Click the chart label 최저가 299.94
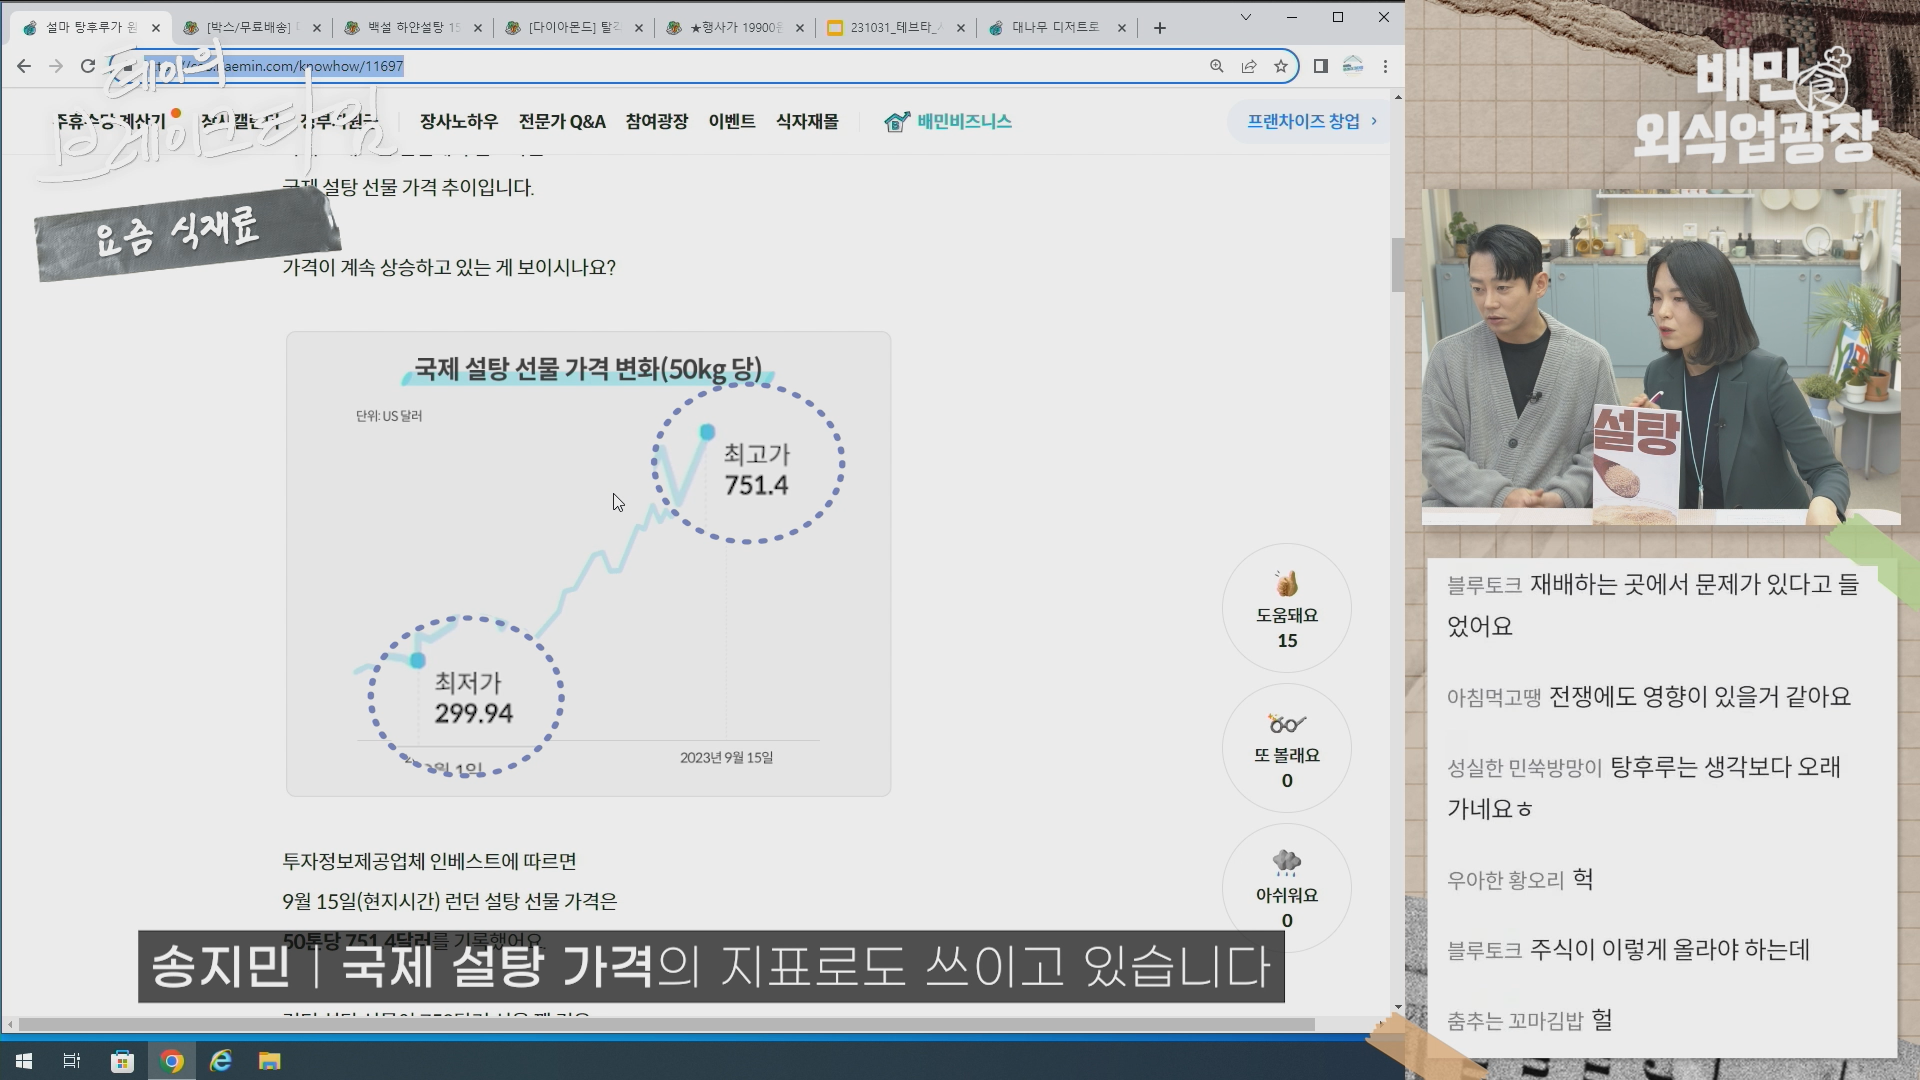1920x1080 pixels. [473, 698]
